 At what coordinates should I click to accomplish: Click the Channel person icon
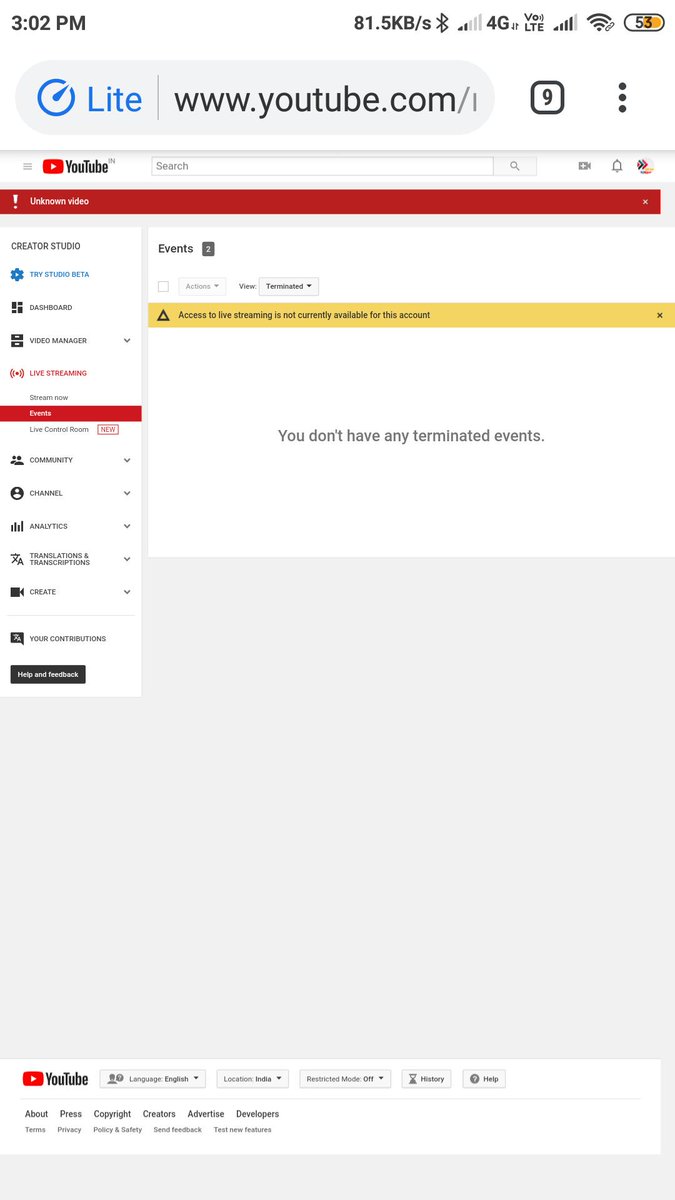tap(17, 493)
